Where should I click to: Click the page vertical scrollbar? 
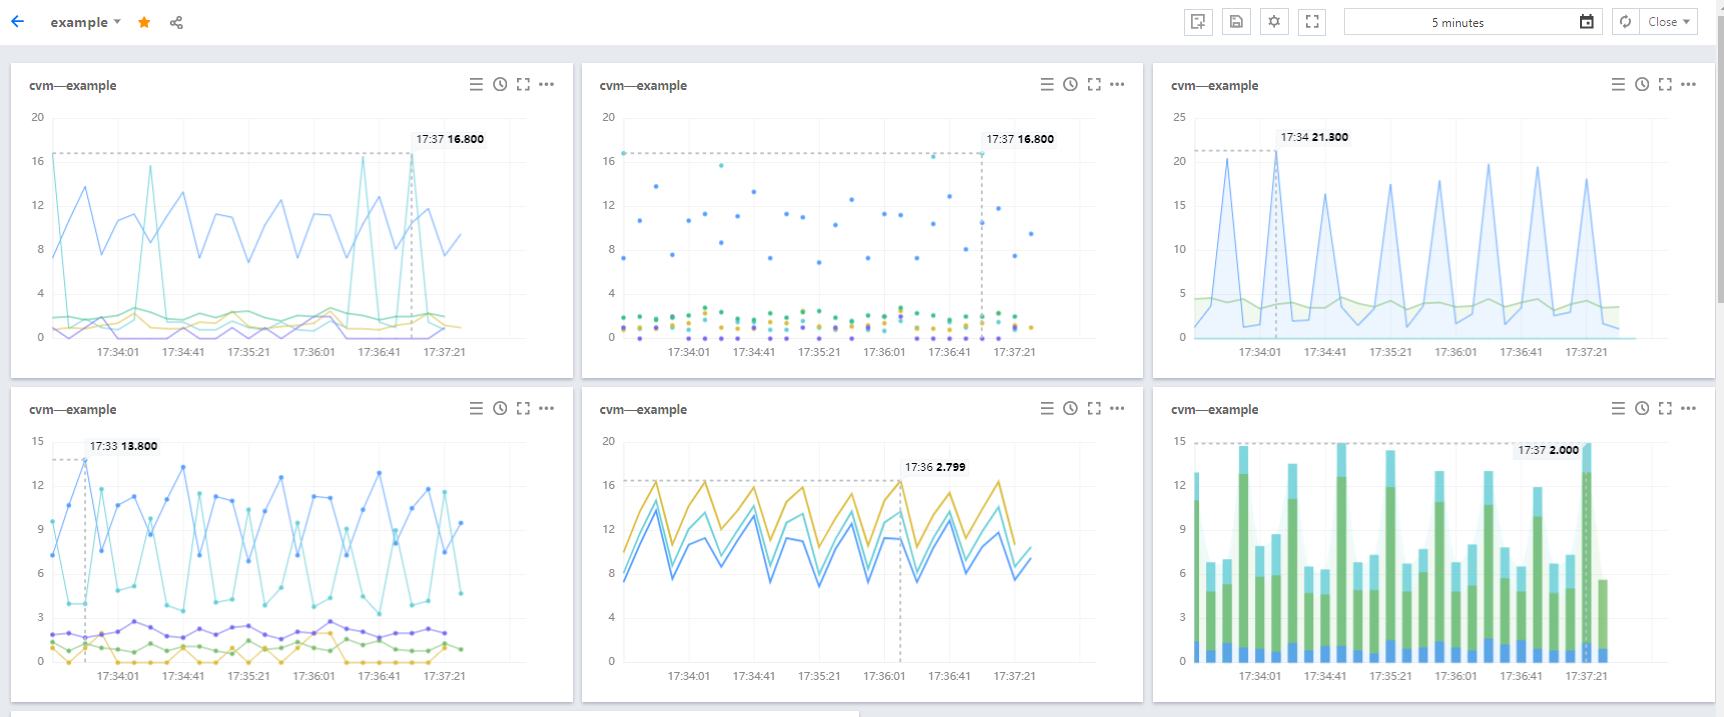1719,170
